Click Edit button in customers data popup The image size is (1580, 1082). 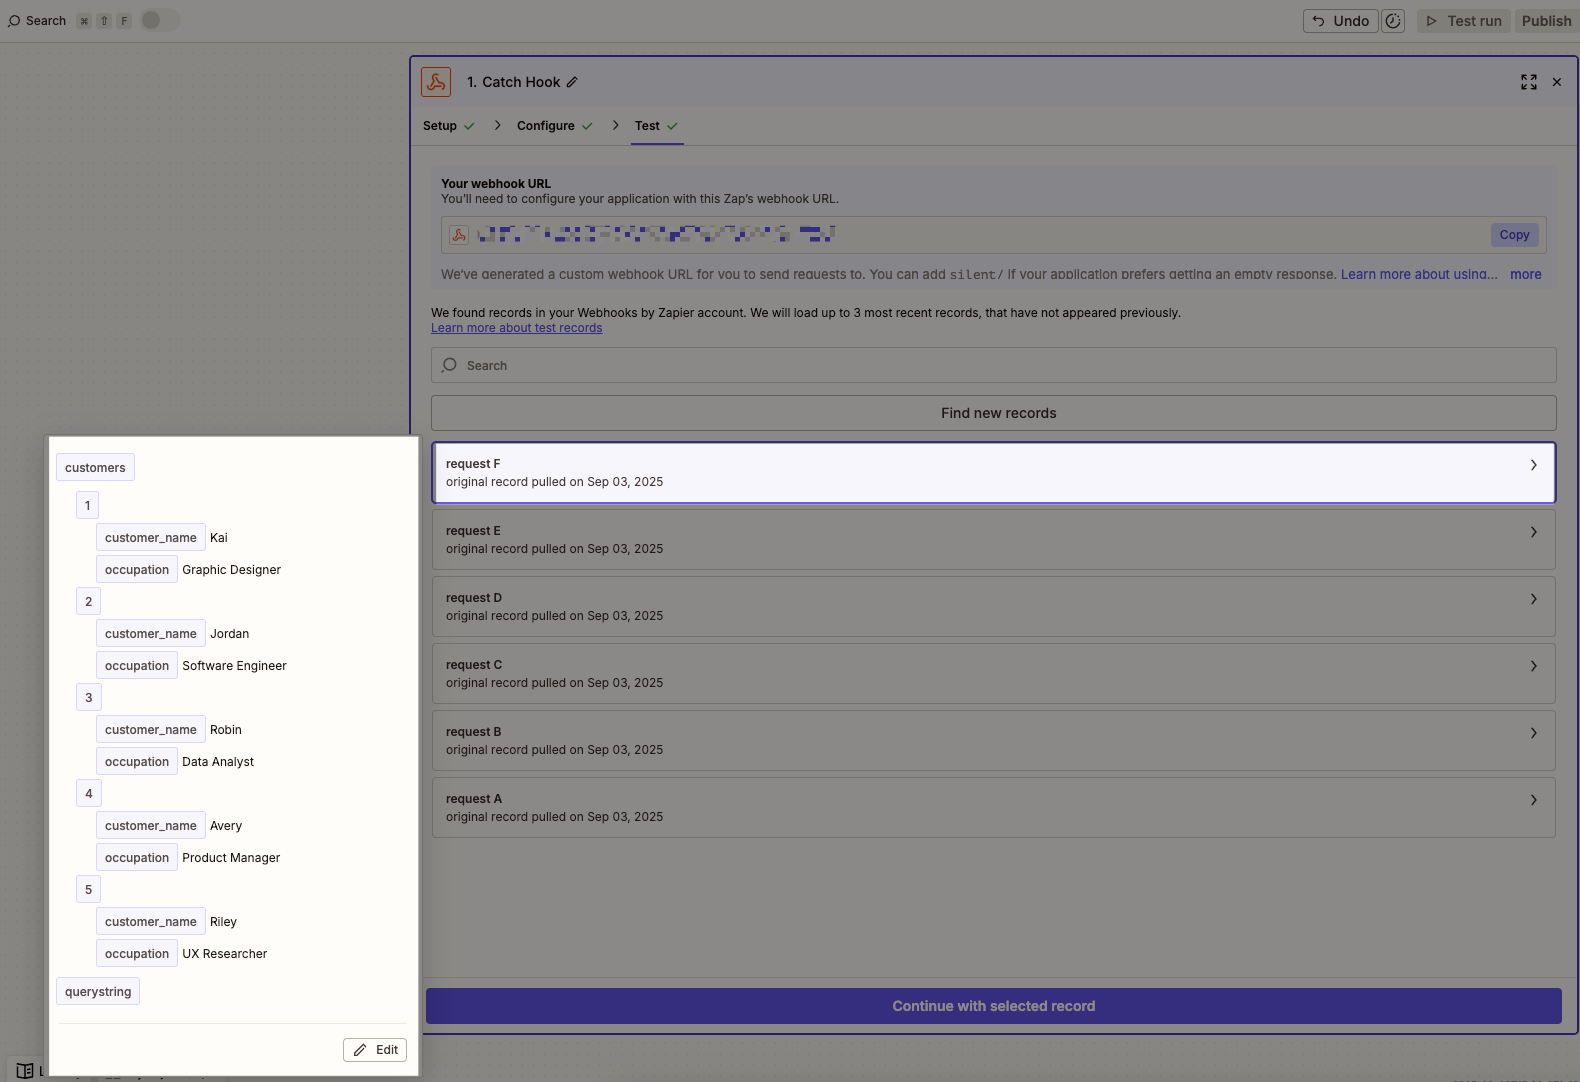[375, 1049]
